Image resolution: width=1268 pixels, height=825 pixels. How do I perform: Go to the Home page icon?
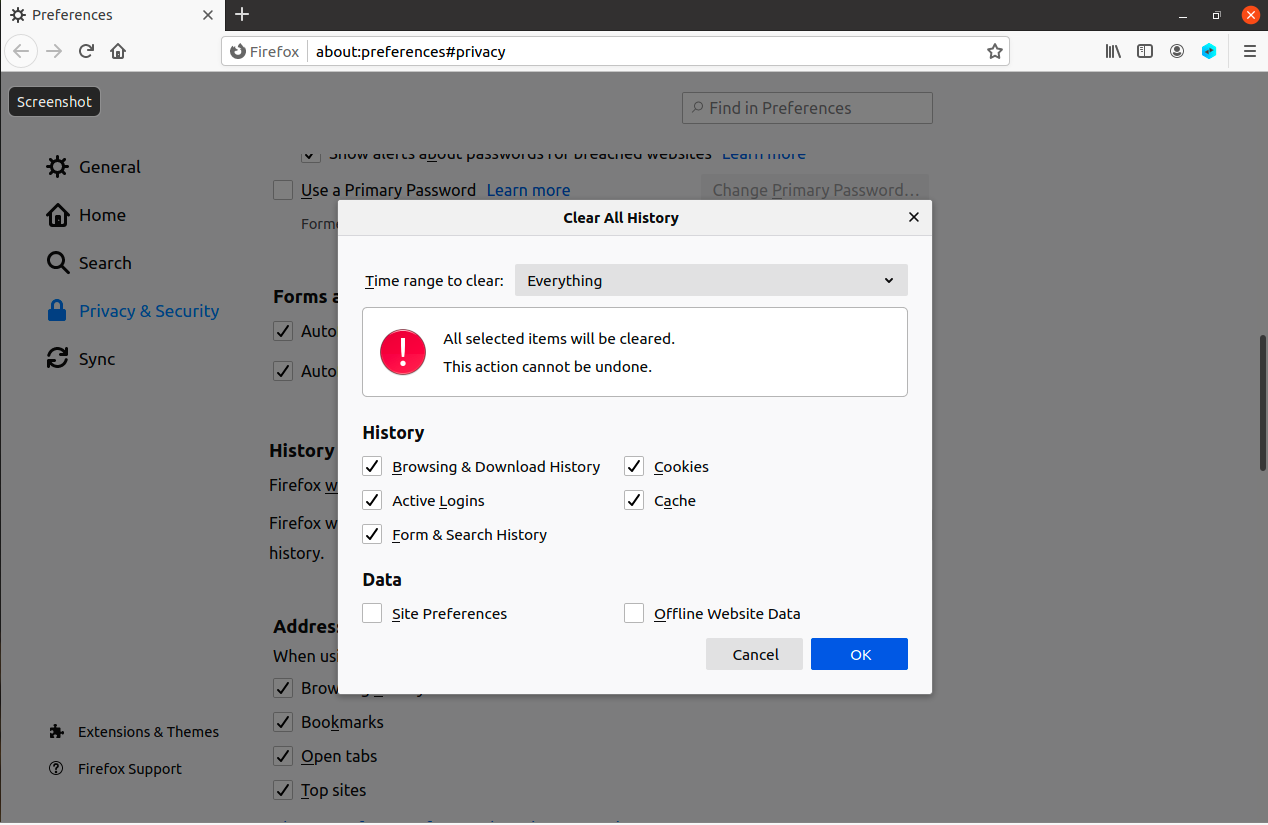click(x=118, y=51)
